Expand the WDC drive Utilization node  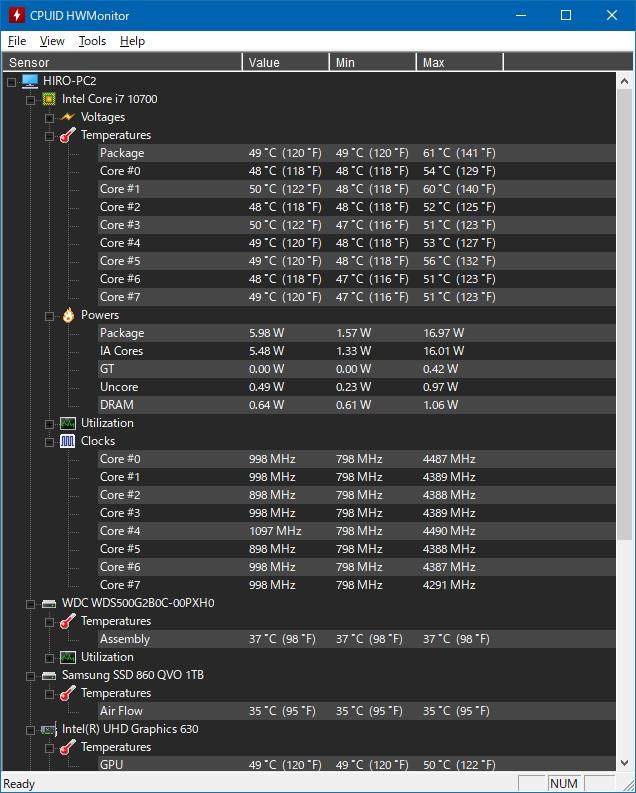click(x=49, y=658)
